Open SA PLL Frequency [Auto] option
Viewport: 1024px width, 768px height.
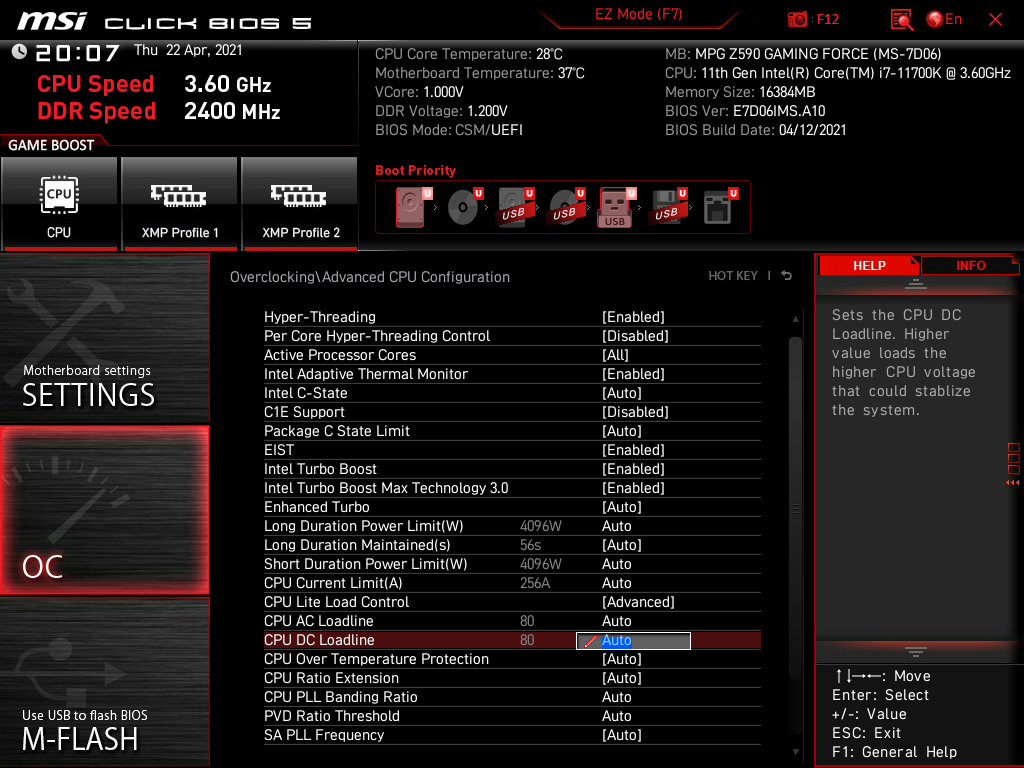click(x=512, y=735)
